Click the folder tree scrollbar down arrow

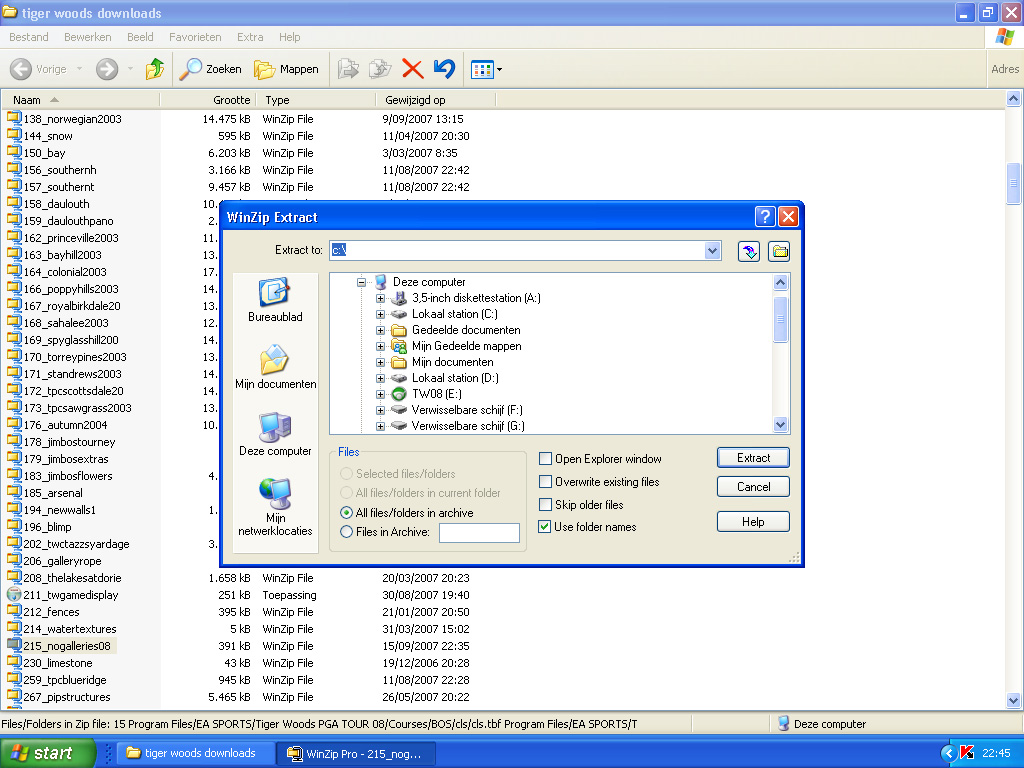coord(781,425)
